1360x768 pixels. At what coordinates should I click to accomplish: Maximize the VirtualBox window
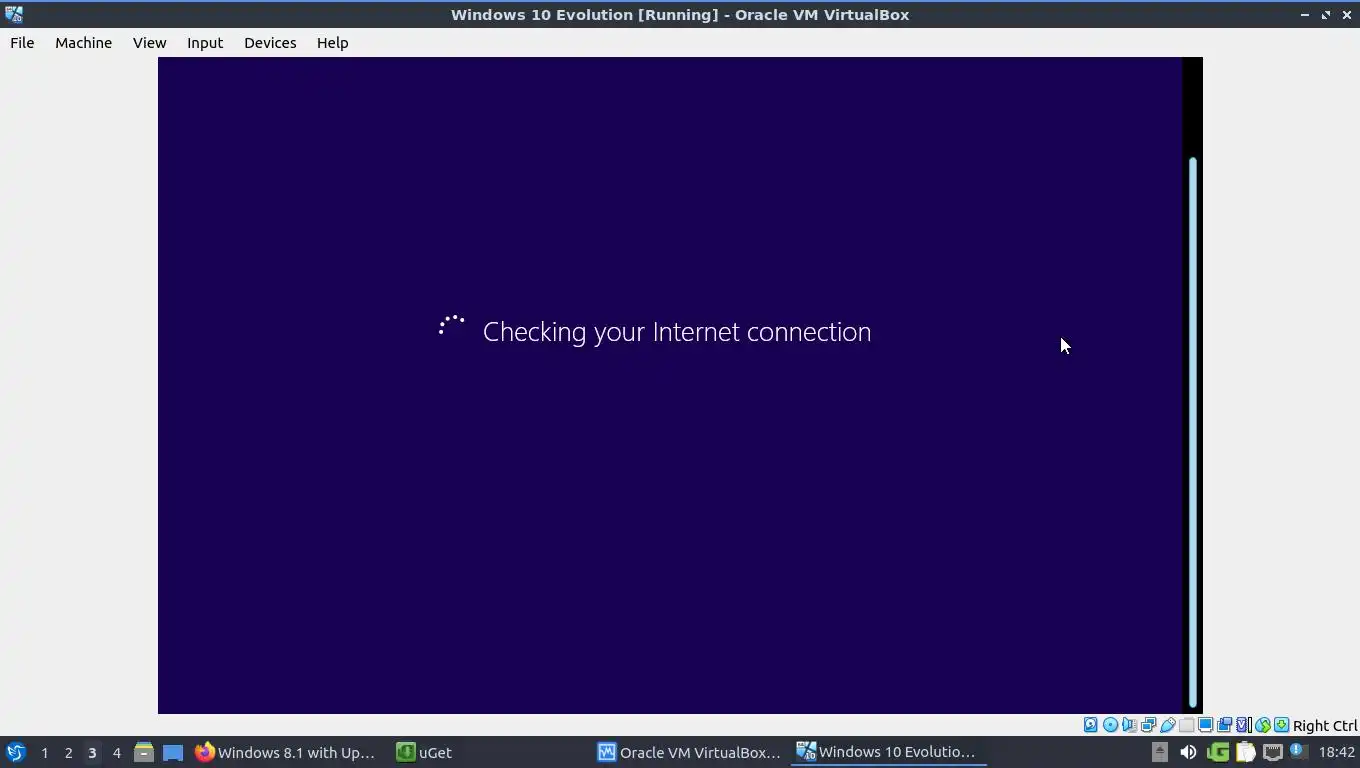[1326, 15]
